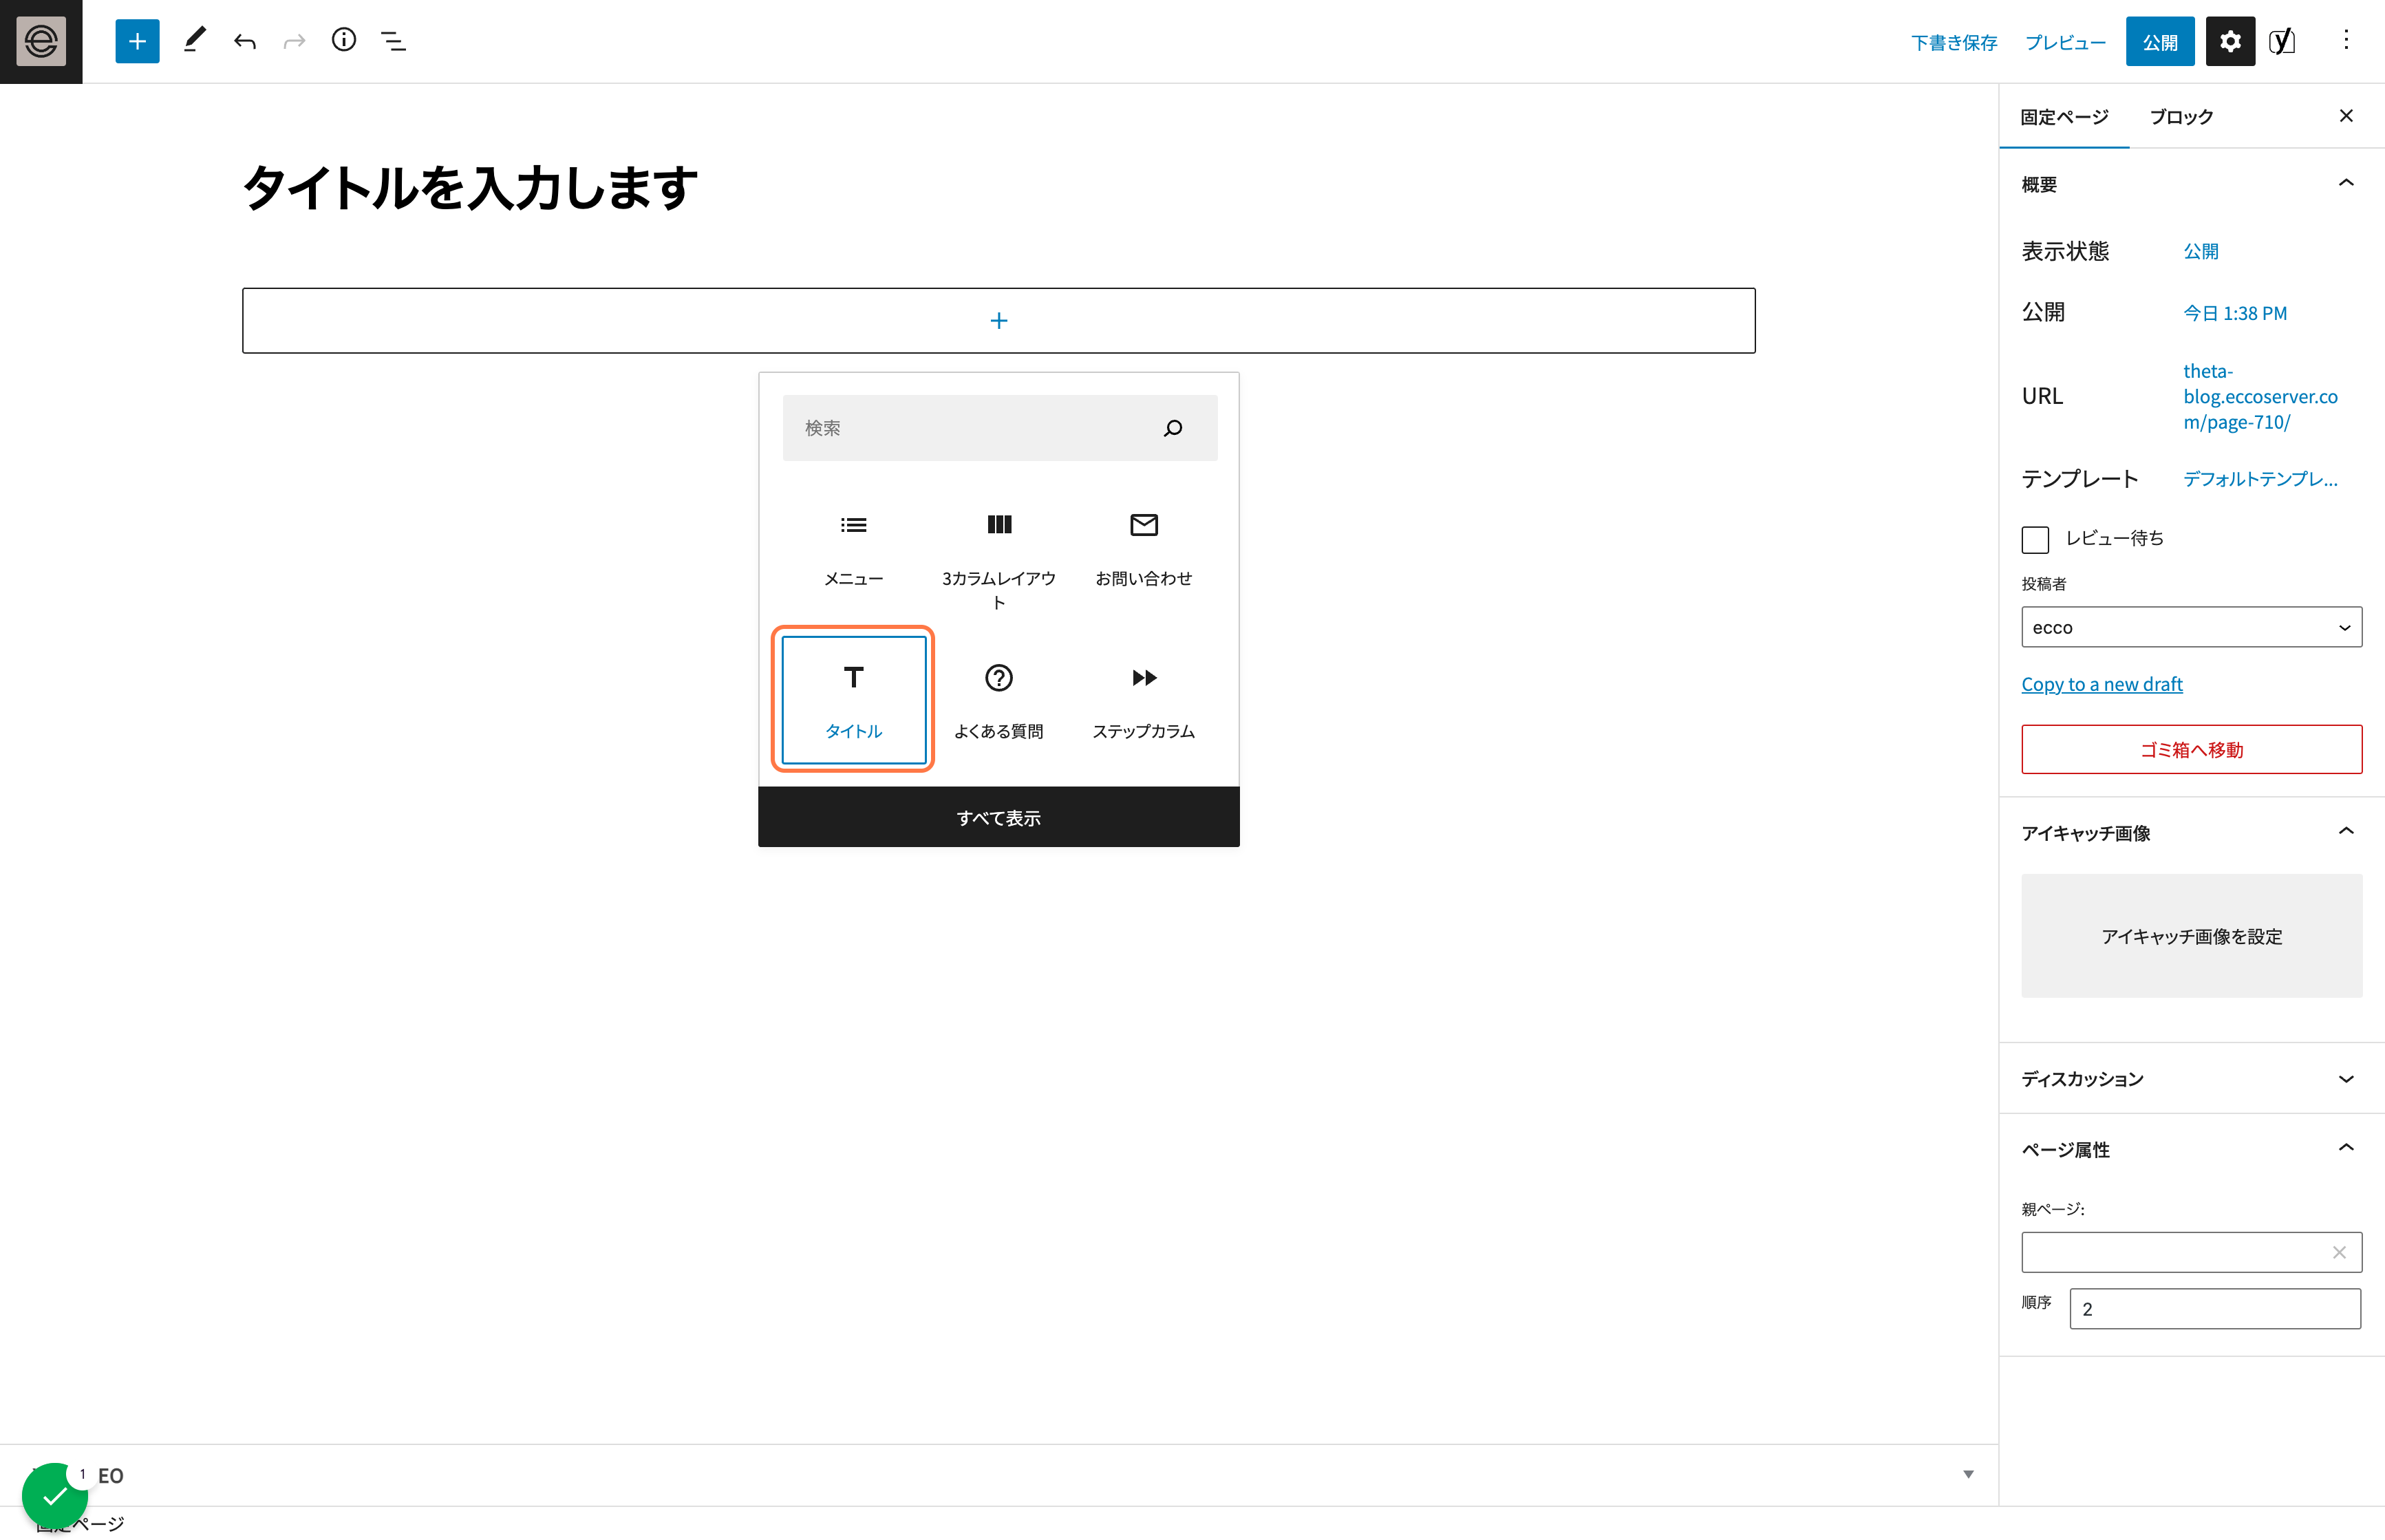Click the すべて表示 button
This screenshot has width=2385, height=1540.
(999, 817)
